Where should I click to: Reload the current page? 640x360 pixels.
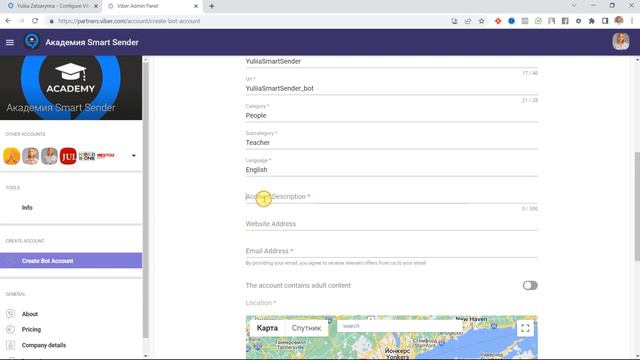(35, 21)
